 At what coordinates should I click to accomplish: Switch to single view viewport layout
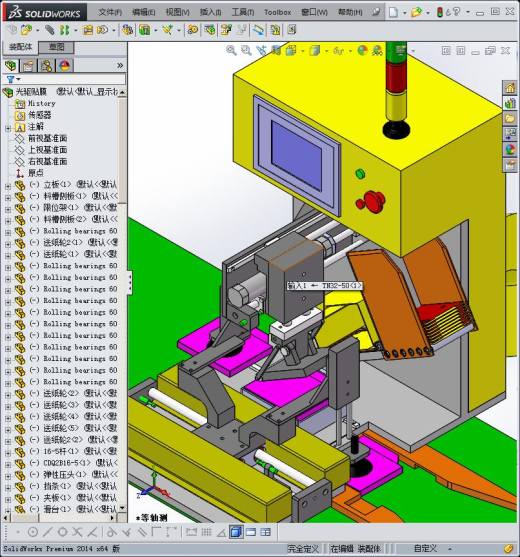coord(236,532)
